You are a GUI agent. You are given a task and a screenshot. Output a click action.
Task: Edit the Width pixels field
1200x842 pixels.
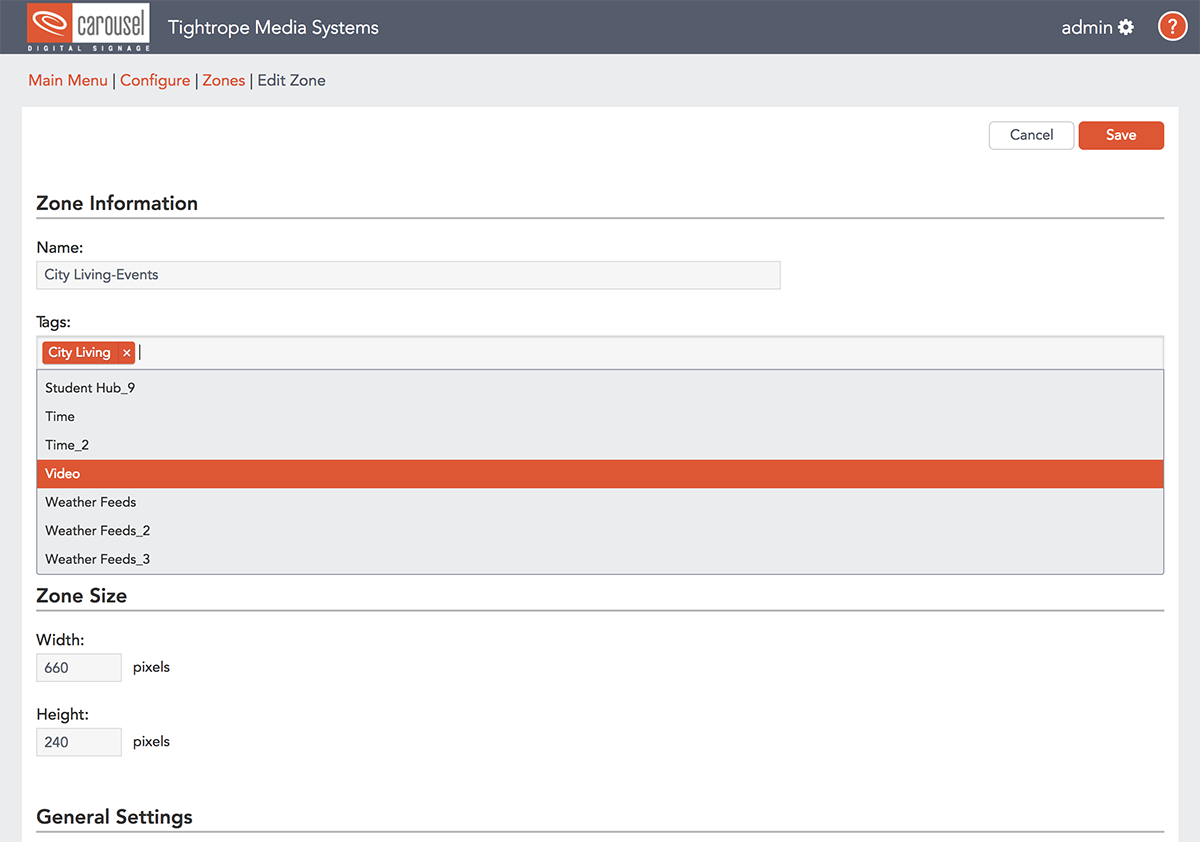point(78,668)
